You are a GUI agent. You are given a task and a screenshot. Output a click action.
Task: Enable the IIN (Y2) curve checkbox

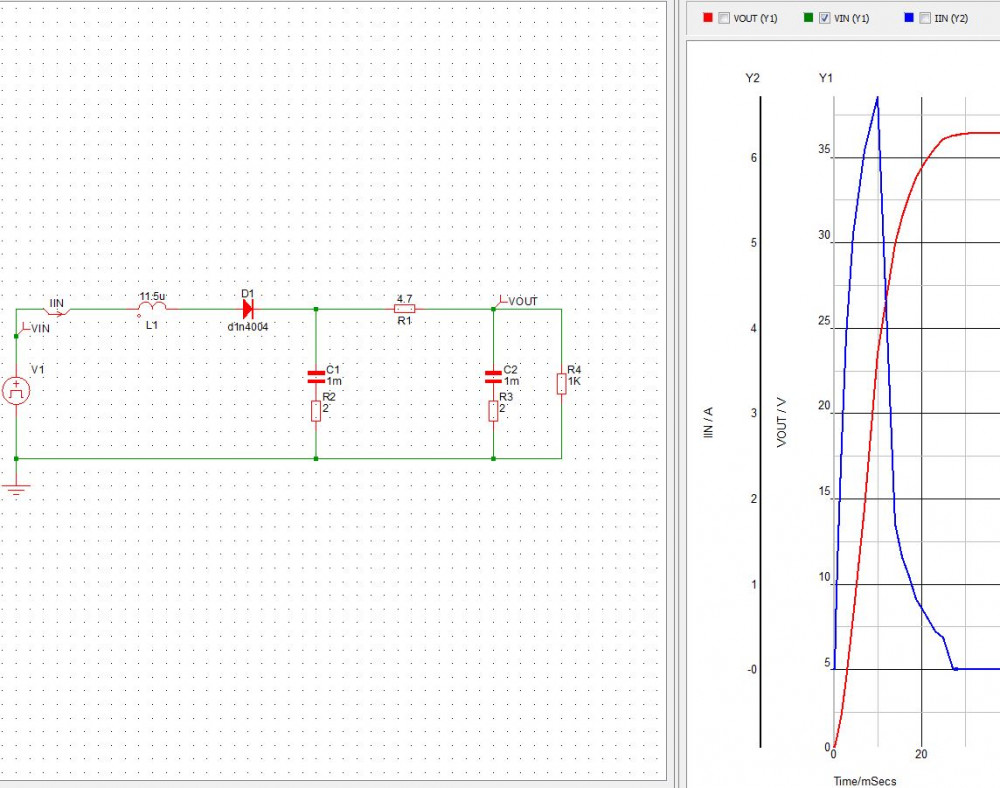point(925,18)
